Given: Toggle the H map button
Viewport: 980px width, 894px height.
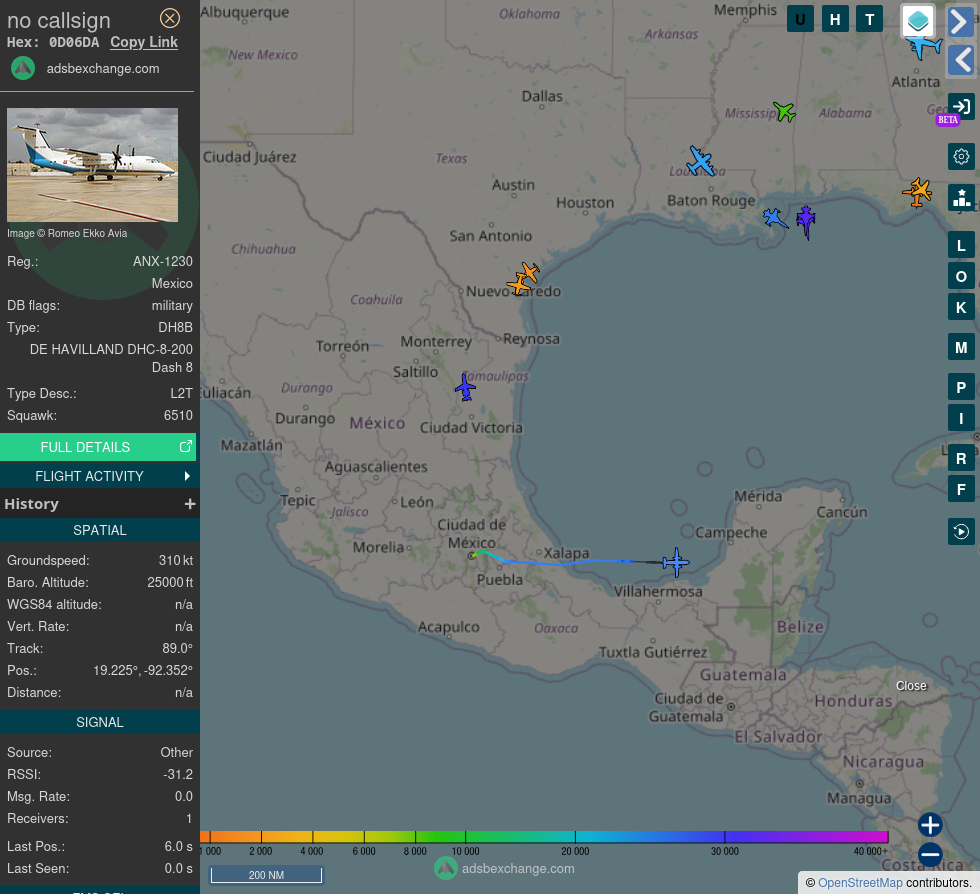Looking at the screenshot, I should click(835, 19).
